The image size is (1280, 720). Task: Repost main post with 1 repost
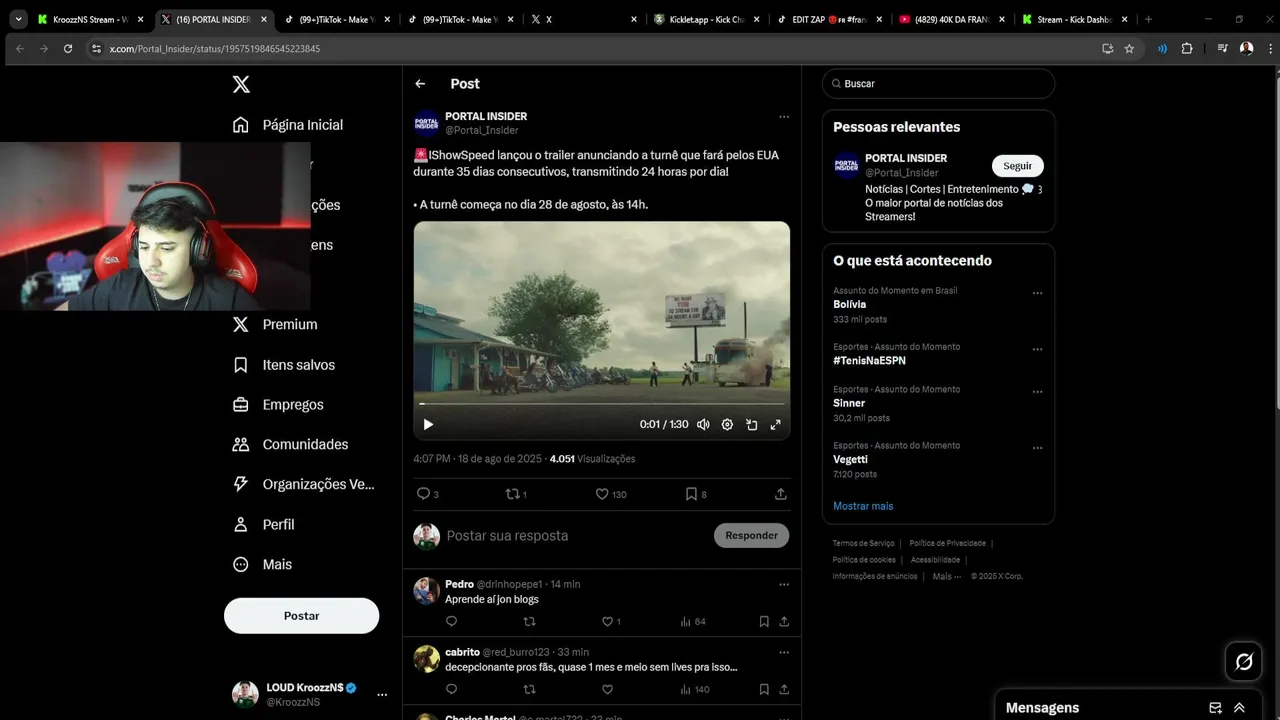tap(512, 494)
